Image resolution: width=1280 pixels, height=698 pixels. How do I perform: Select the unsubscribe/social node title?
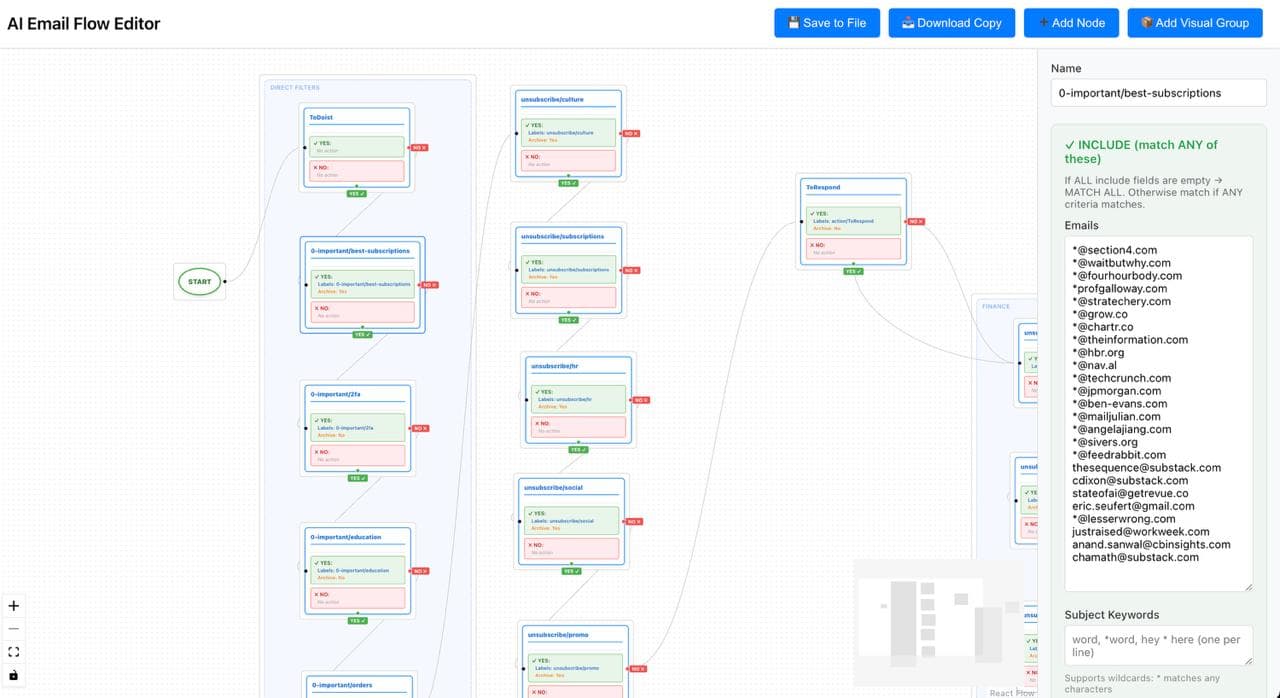(x=553, y=488)
